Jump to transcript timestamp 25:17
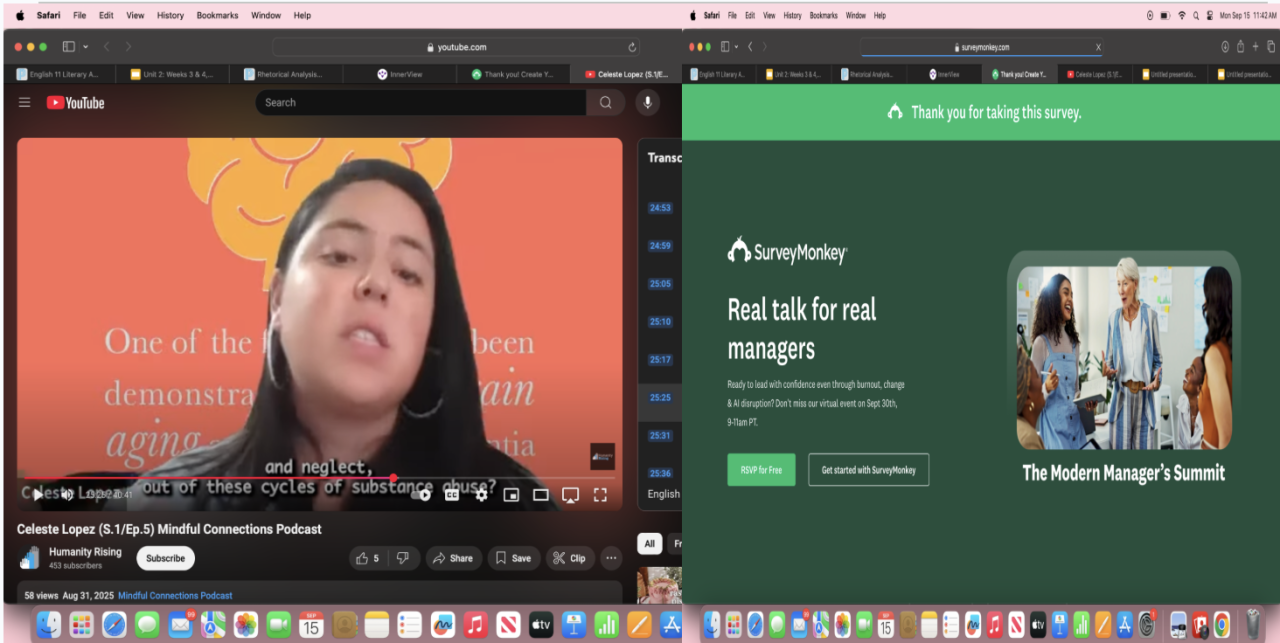This screenshot has width=1280, height=643. pyautogui.click(x=660, y=360)
